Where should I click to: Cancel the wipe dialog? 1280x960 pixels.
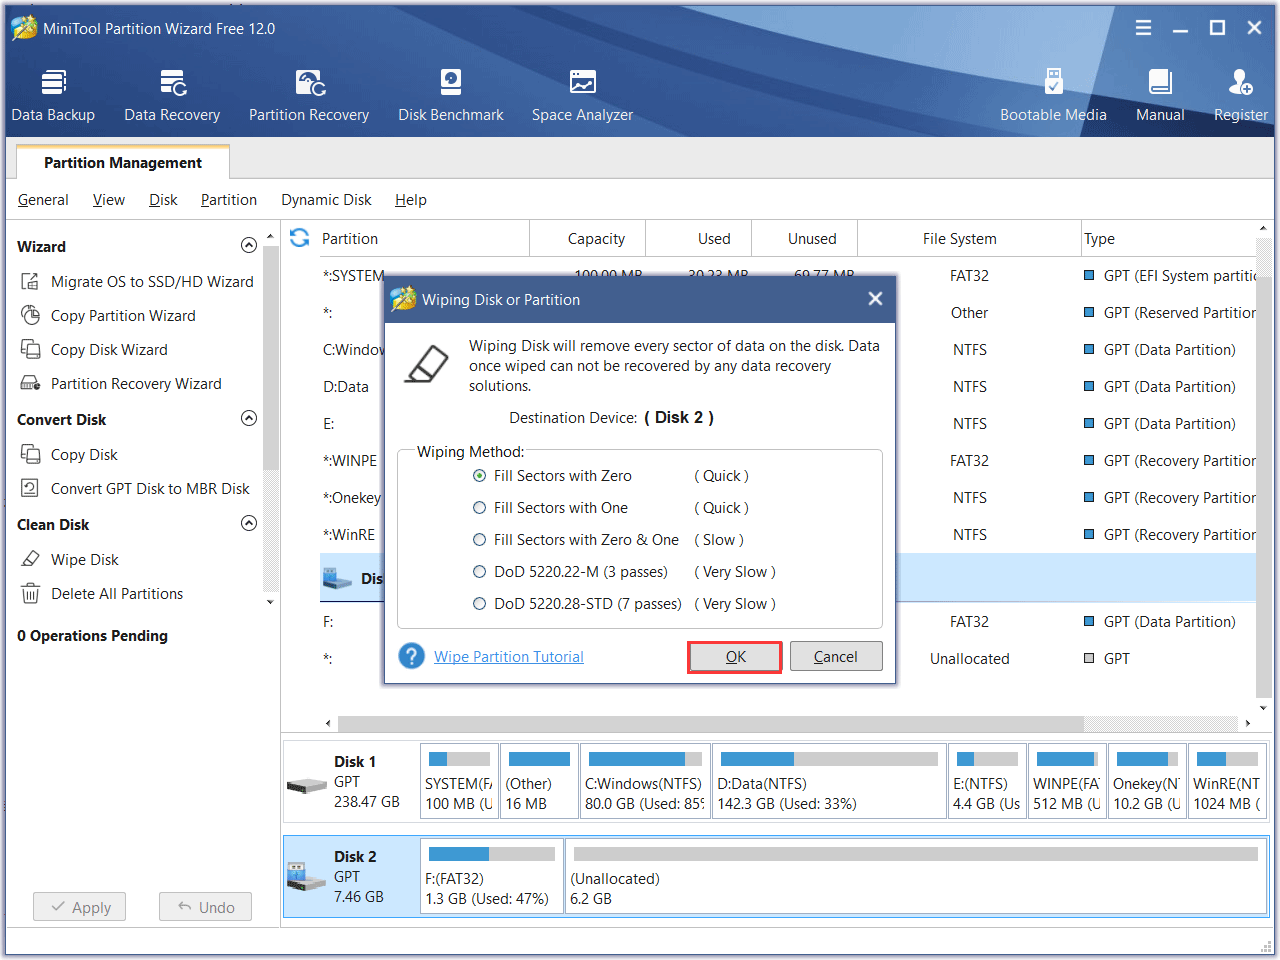(836, 657)
